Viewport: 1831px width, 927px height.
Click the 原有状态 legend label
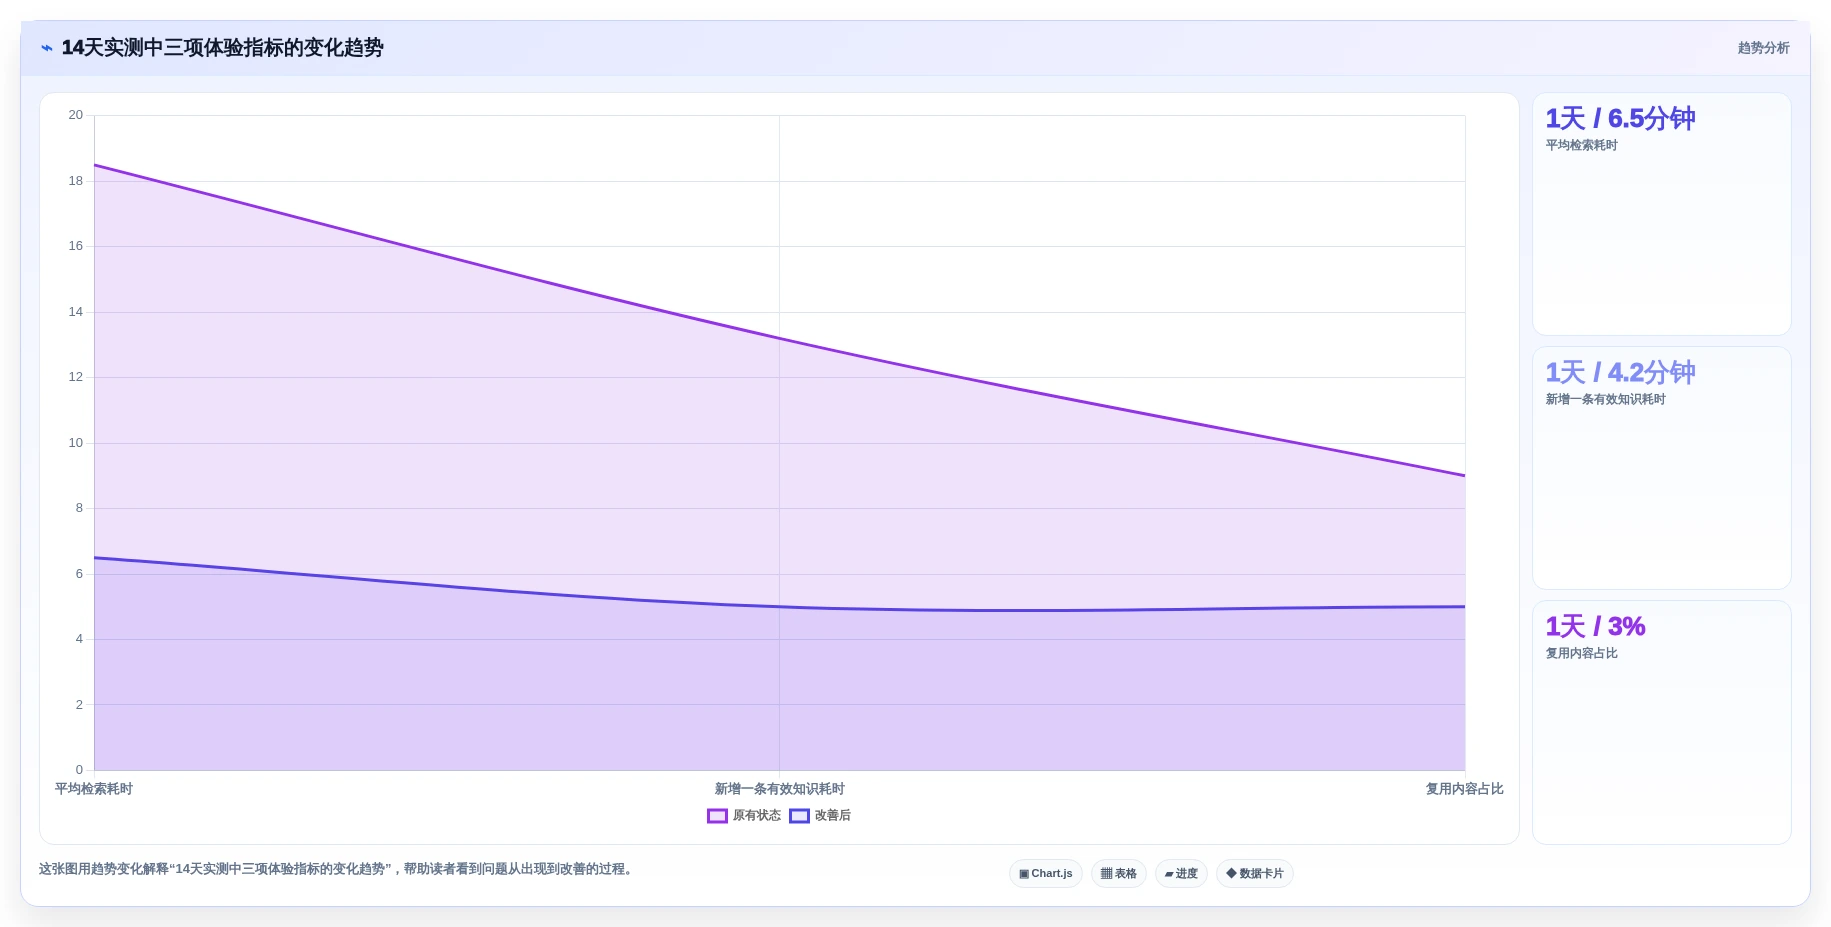click(x=757, y=816)
